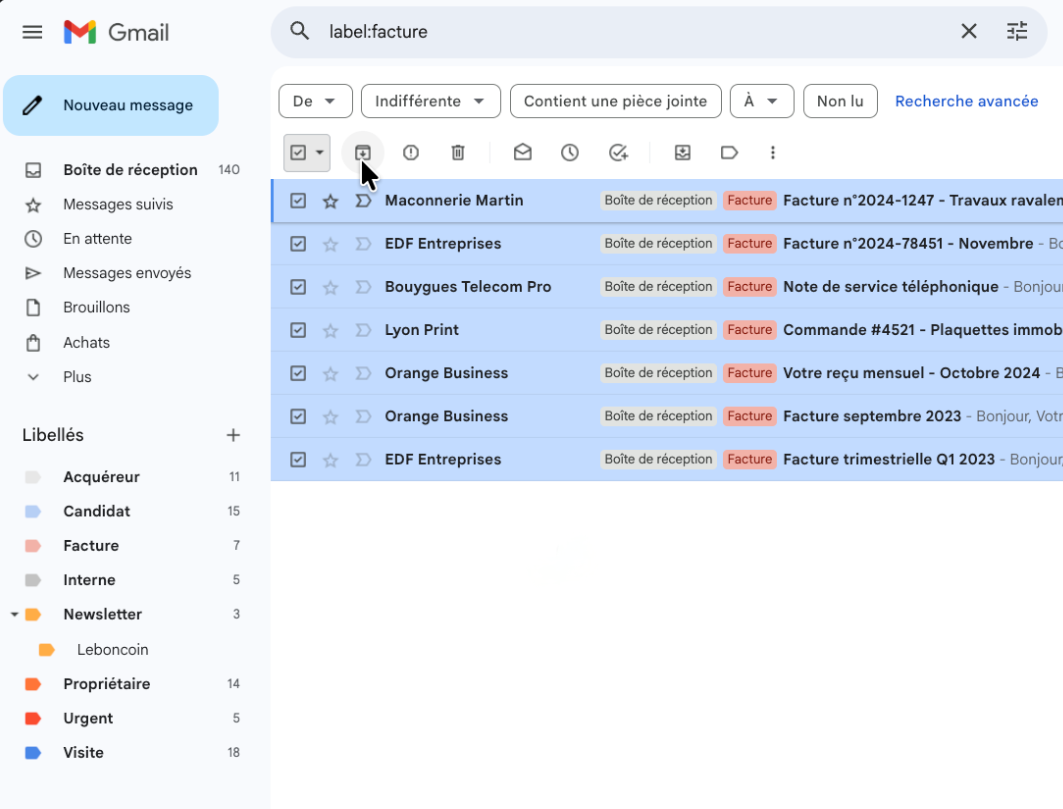The image size is (1063, 809).
Task: Open the Recherche avancée link
Action: pyautogui.click(x=966, y=101)
